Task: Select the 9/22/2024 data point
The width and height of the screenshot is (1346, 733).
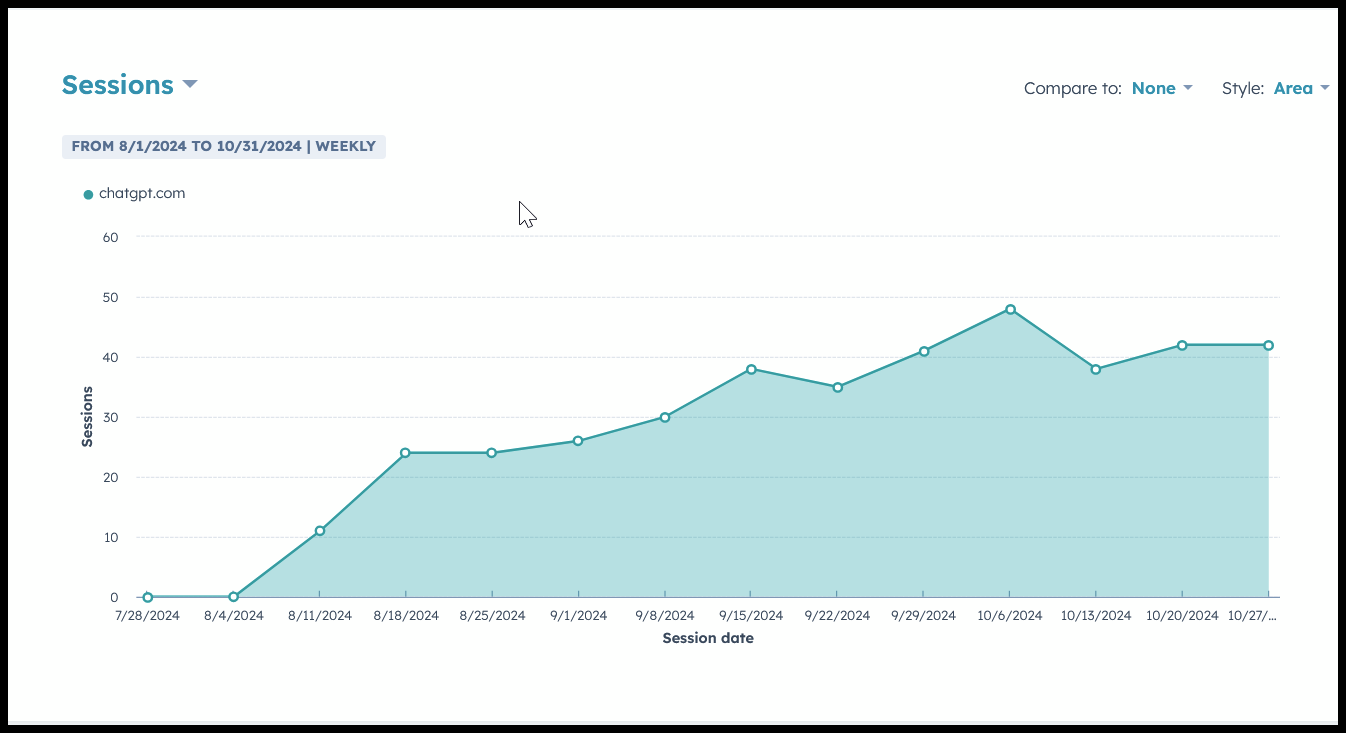Action: pos(837,387)
